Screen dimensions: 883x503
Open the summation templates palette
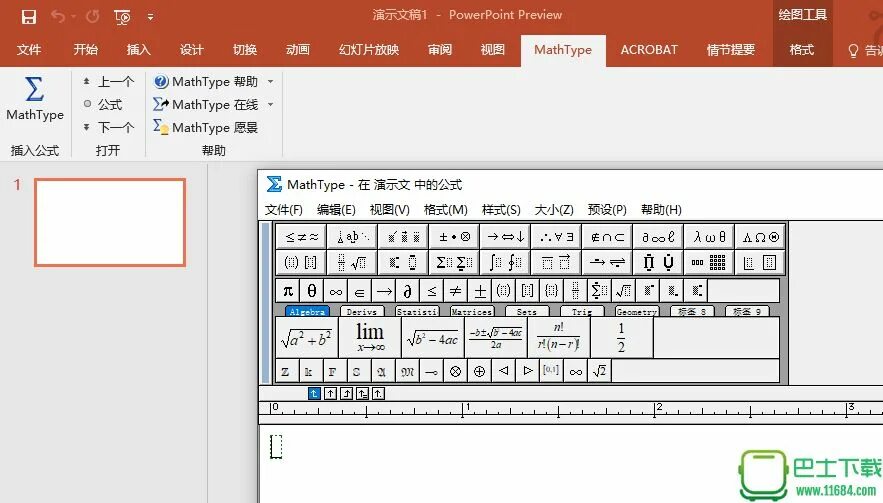(x=454, y=262)
